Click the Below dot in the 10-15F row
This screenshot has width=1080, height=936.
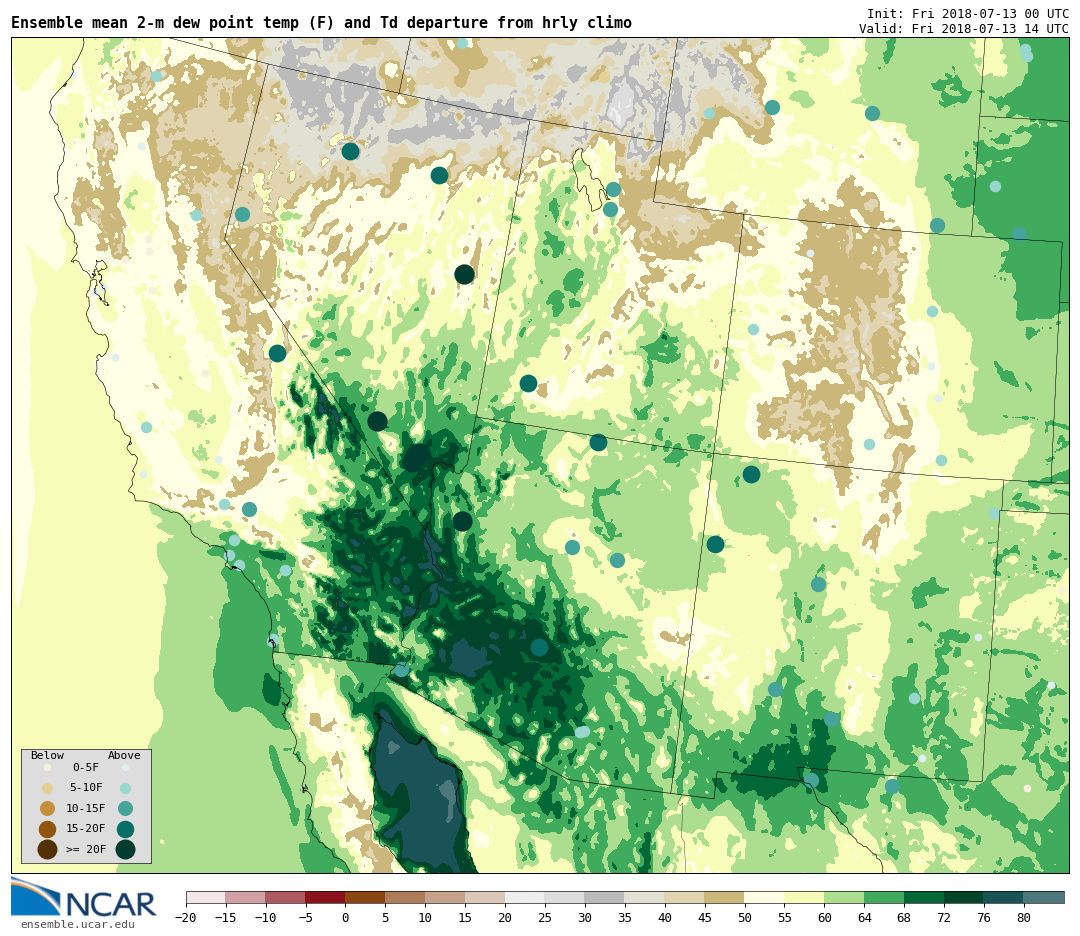tap(48, 809)
